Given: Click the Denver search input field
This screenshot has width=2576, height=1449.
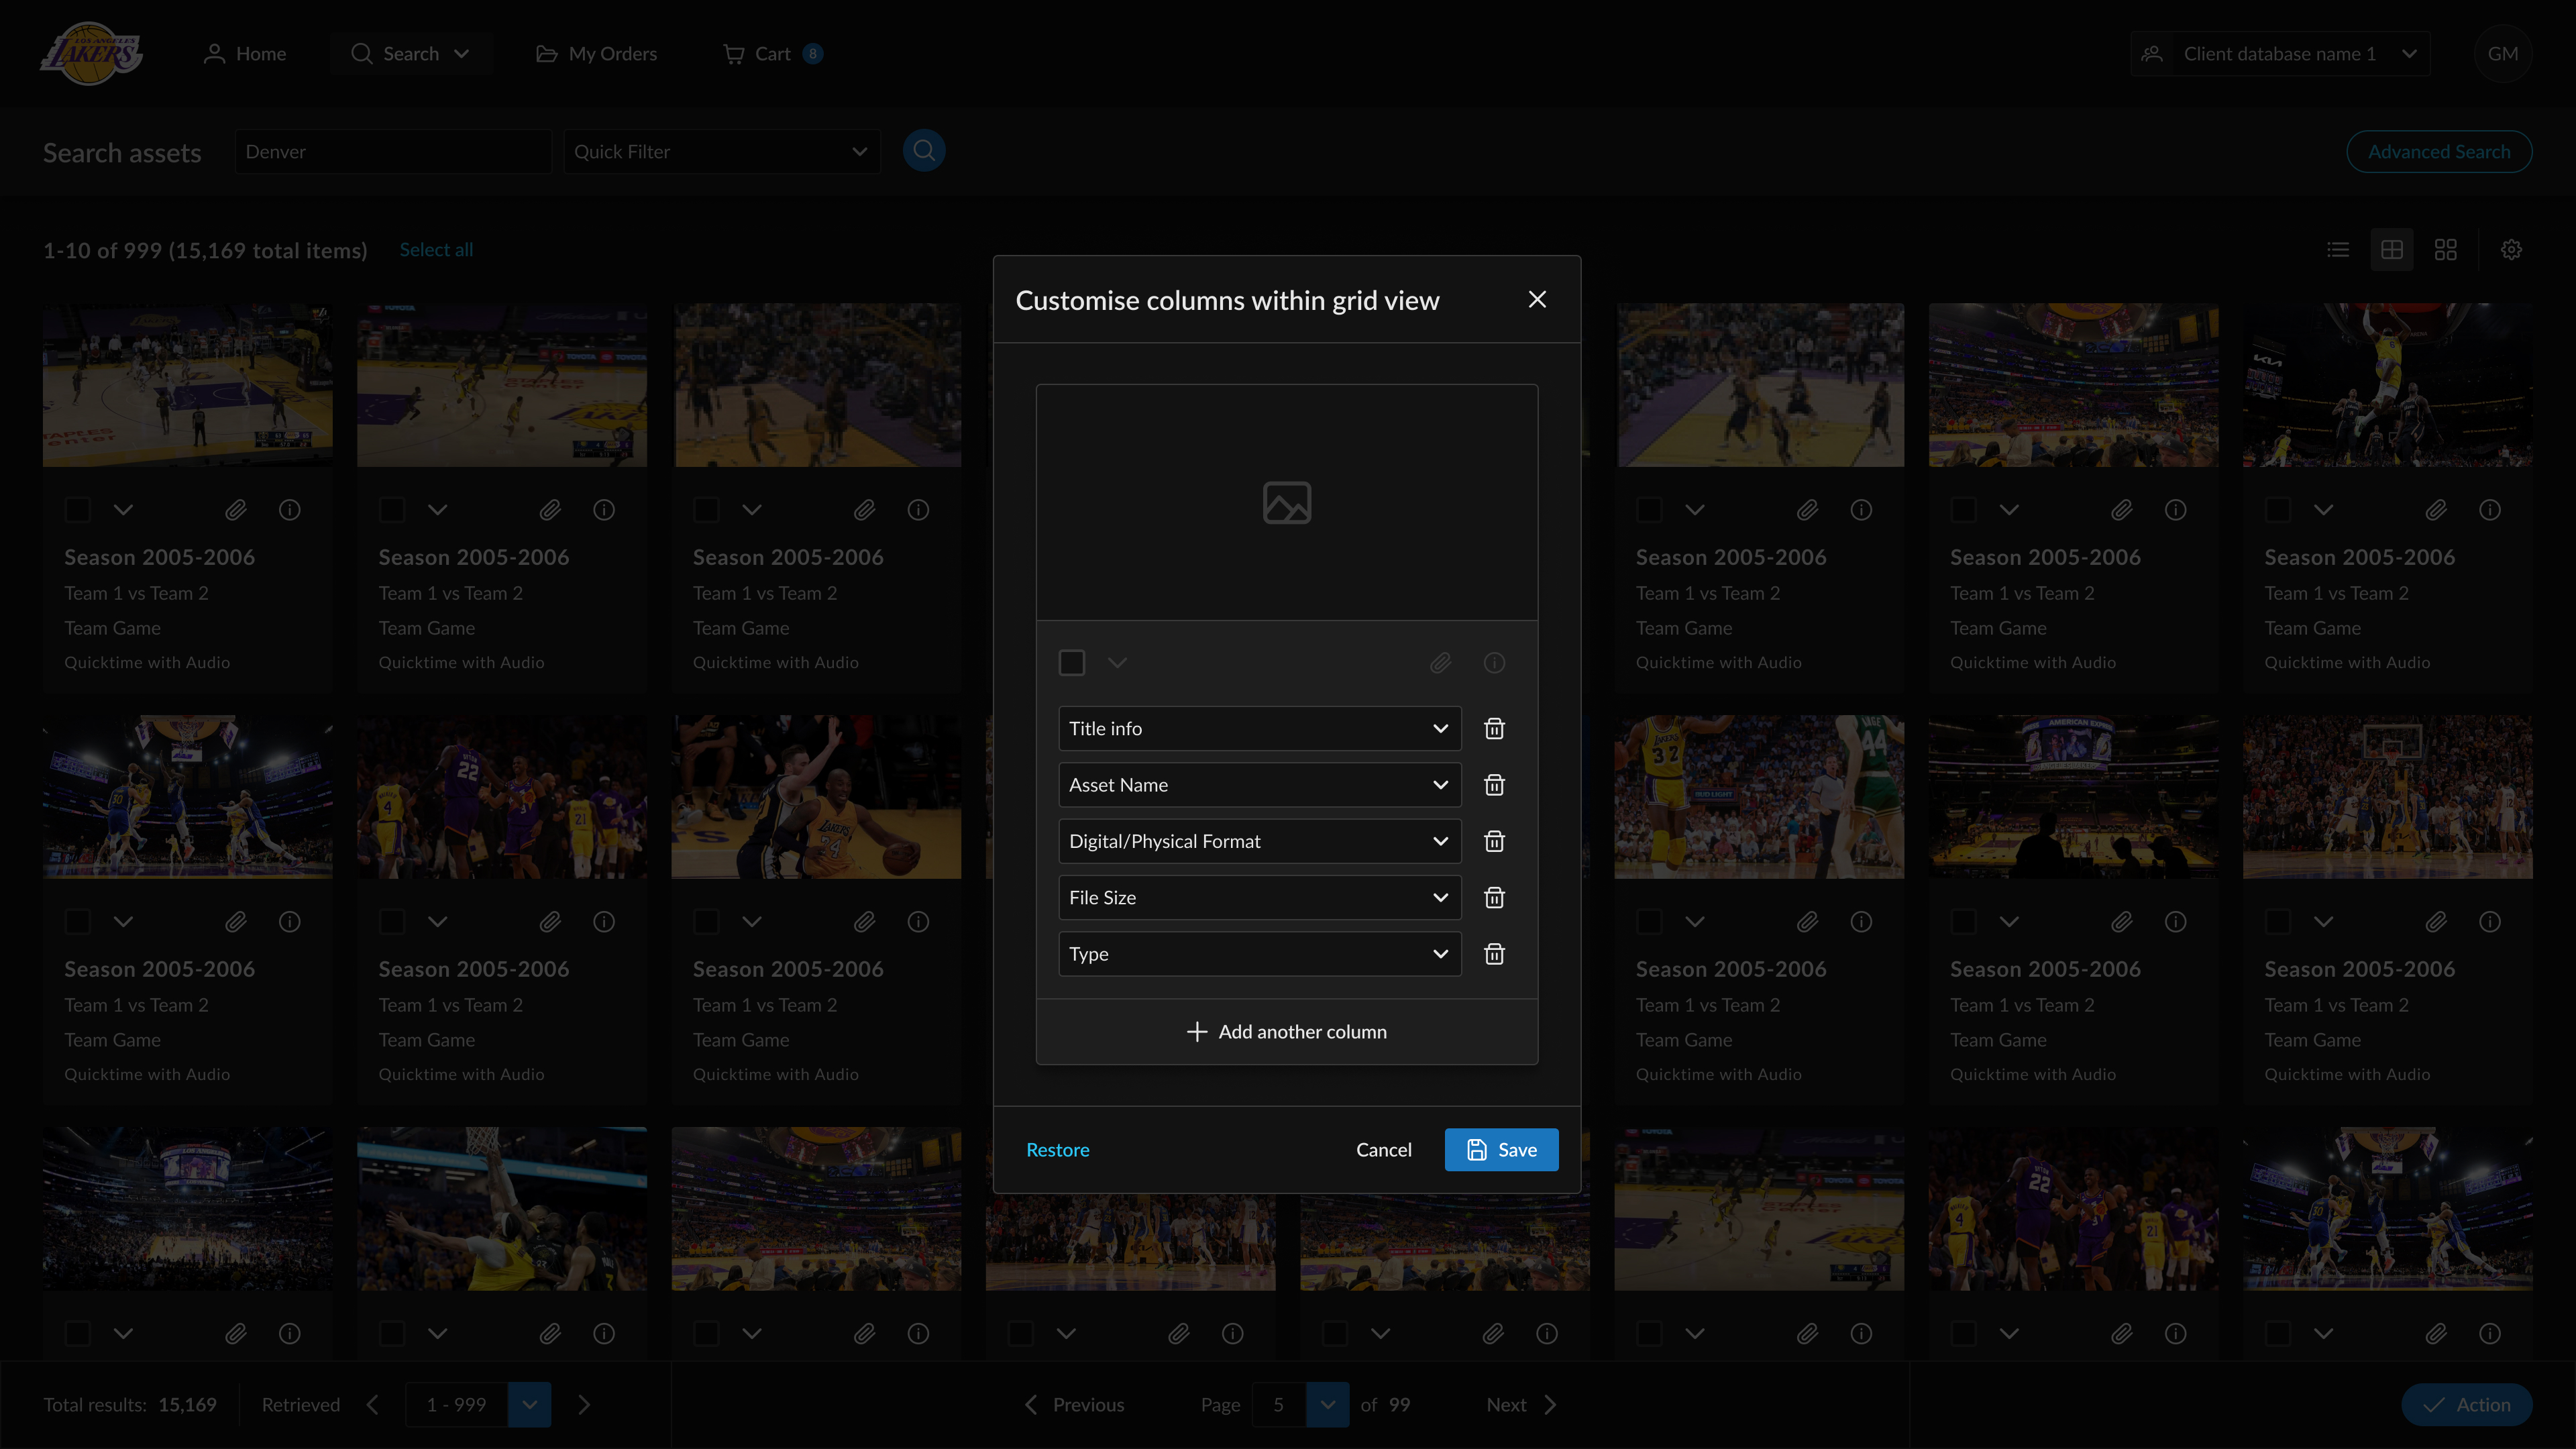Looking at the screenshot, I should click(393, 152).
